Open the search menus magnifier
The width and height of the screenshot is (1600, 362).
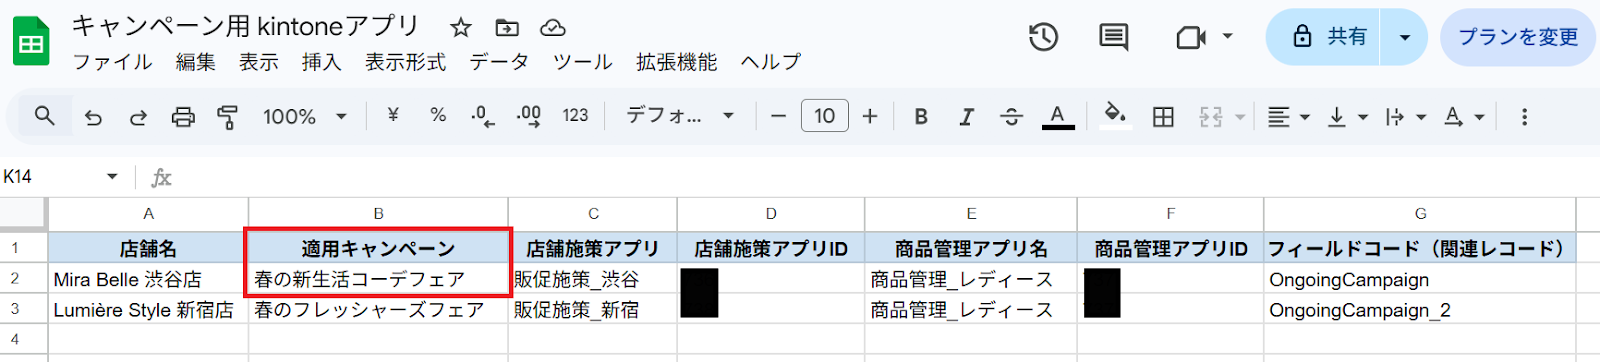pos(44,116)
